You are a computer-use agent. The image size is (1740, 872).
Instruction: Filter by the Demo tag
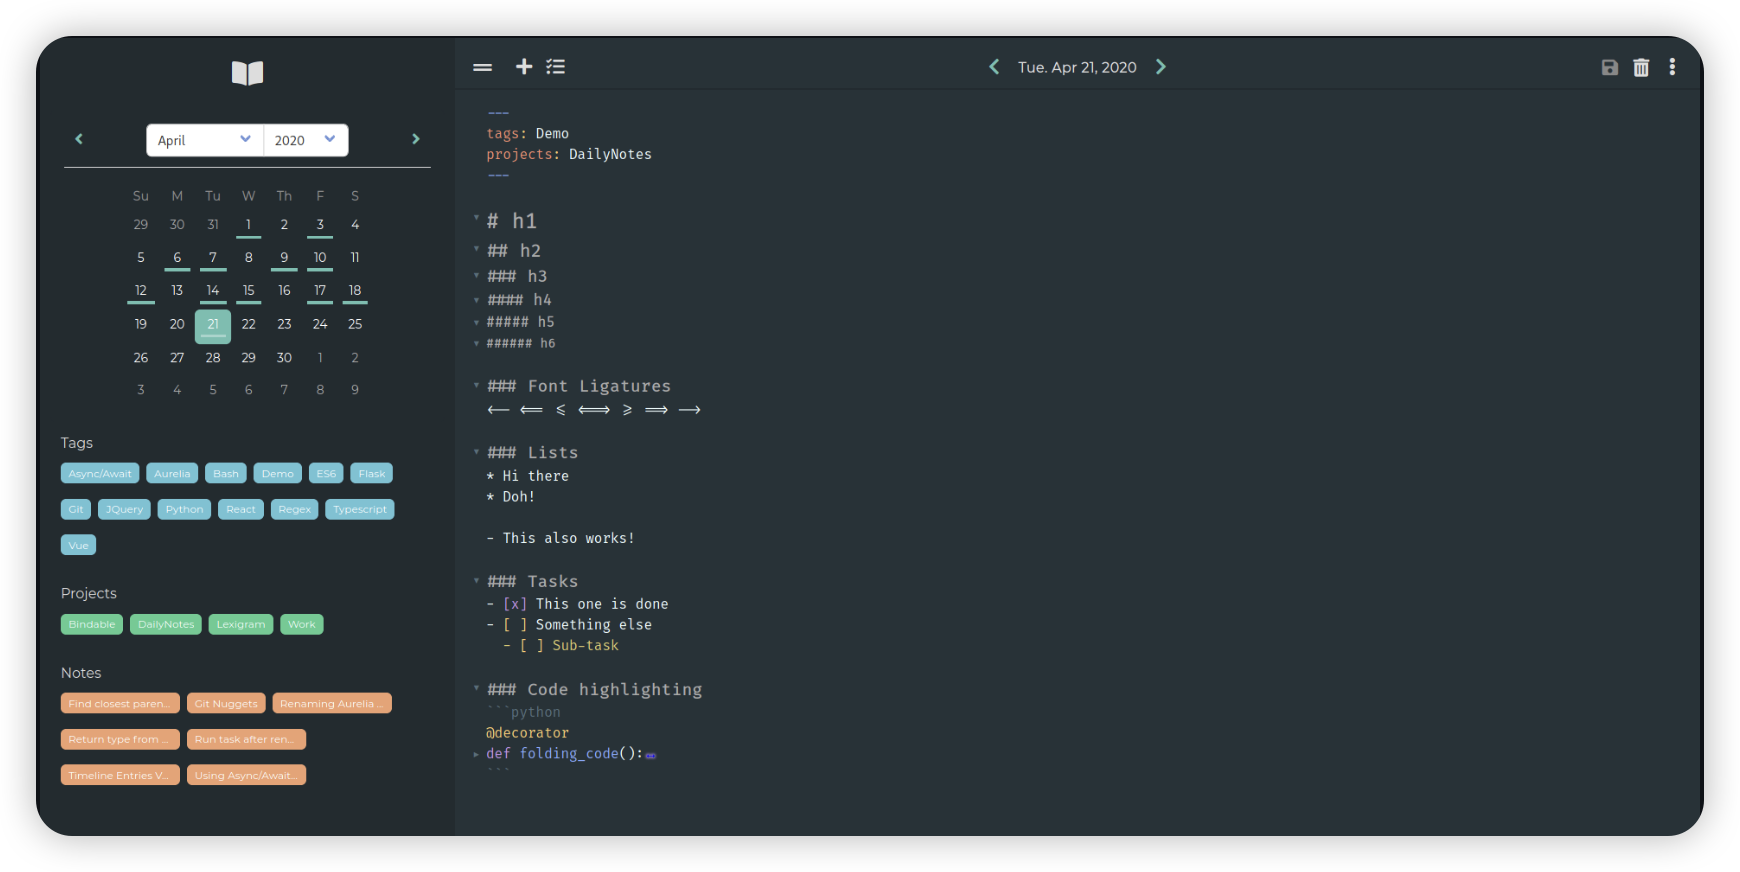tap(278, 474)
